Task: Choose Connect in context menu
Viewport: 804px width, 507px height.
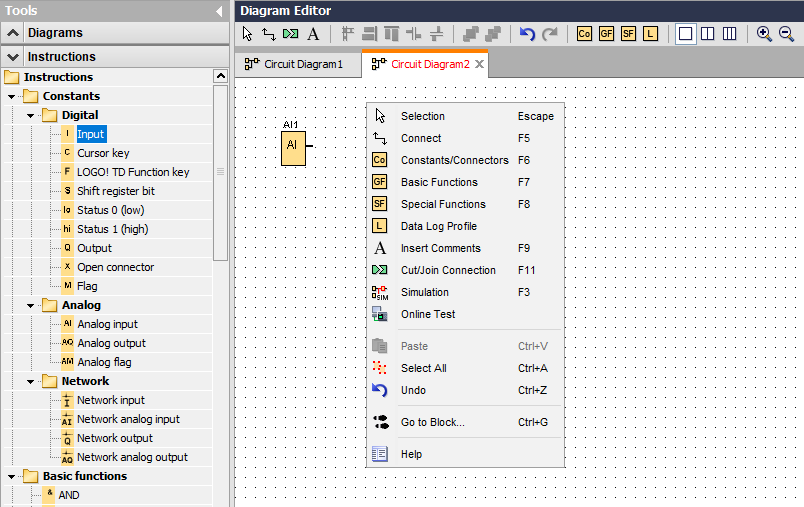Action: [466, 138]
